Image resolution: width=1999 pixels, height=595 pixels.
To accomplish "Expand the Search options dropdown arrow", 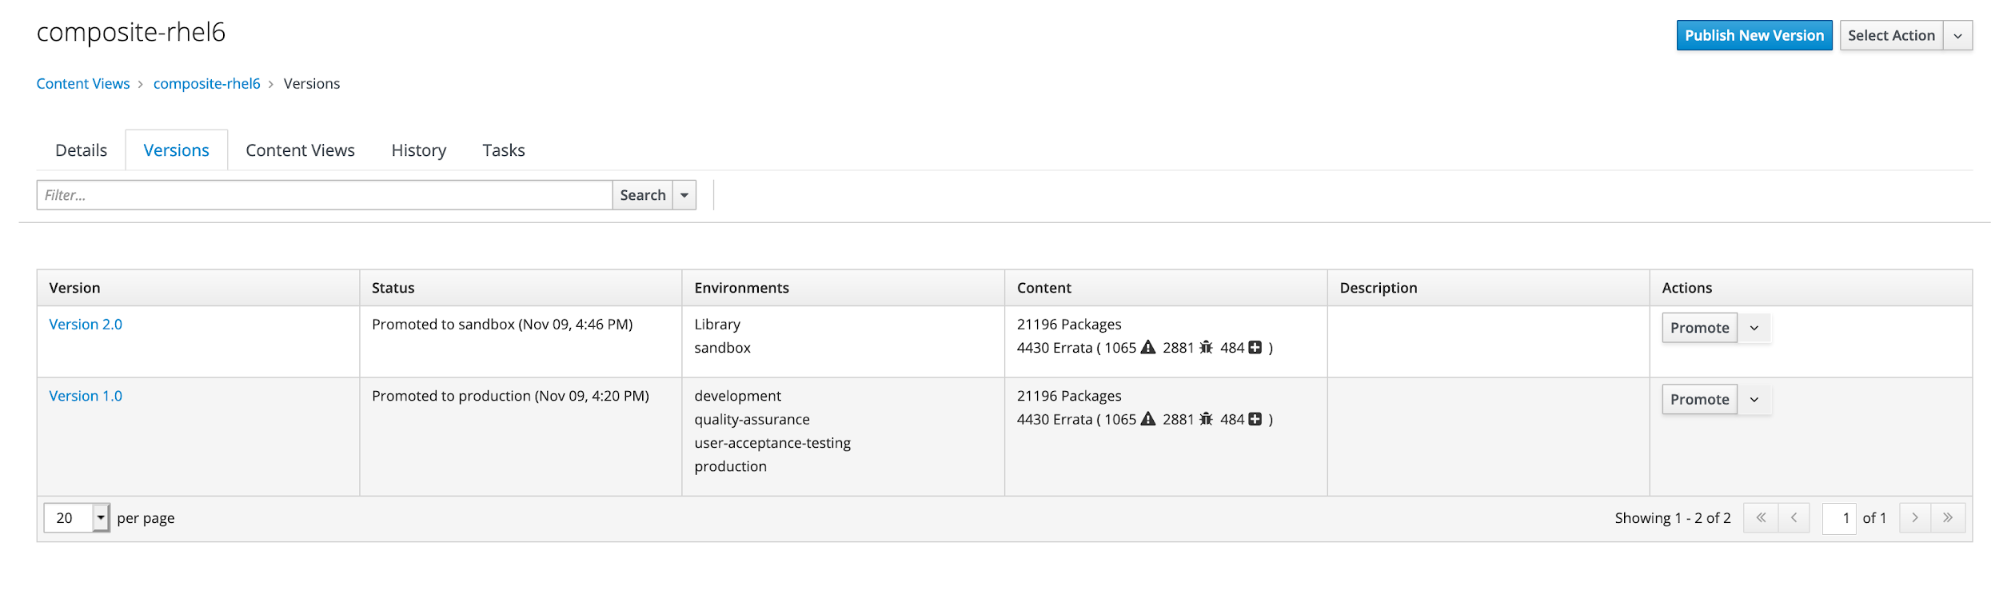I will [685, 196].
